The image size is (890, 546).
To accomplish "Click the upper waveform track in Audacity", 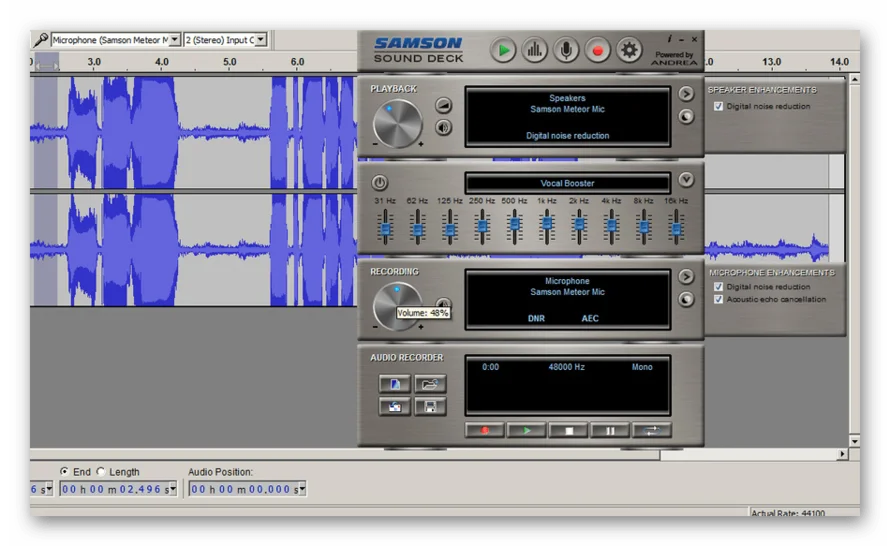I will pyautogui.click(x=193, y=132).
